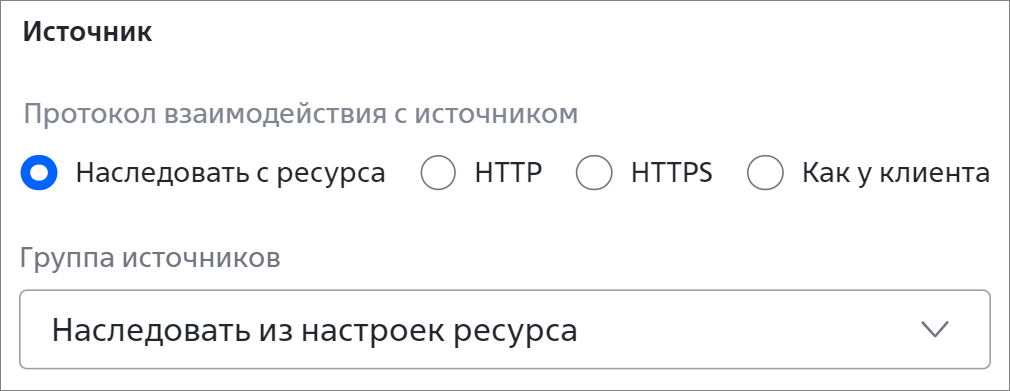Image resolution: width=1010 pixels, height=391 pixels.
Task: Click the 'HTTPS' option label text
Action: click(x=672, y=173)
